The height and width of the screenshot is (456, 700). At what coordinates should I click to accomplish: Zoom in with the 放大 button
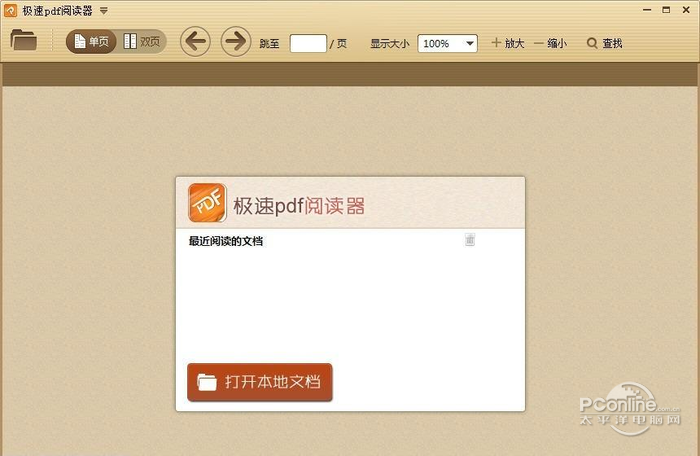(x=508, y=43)
